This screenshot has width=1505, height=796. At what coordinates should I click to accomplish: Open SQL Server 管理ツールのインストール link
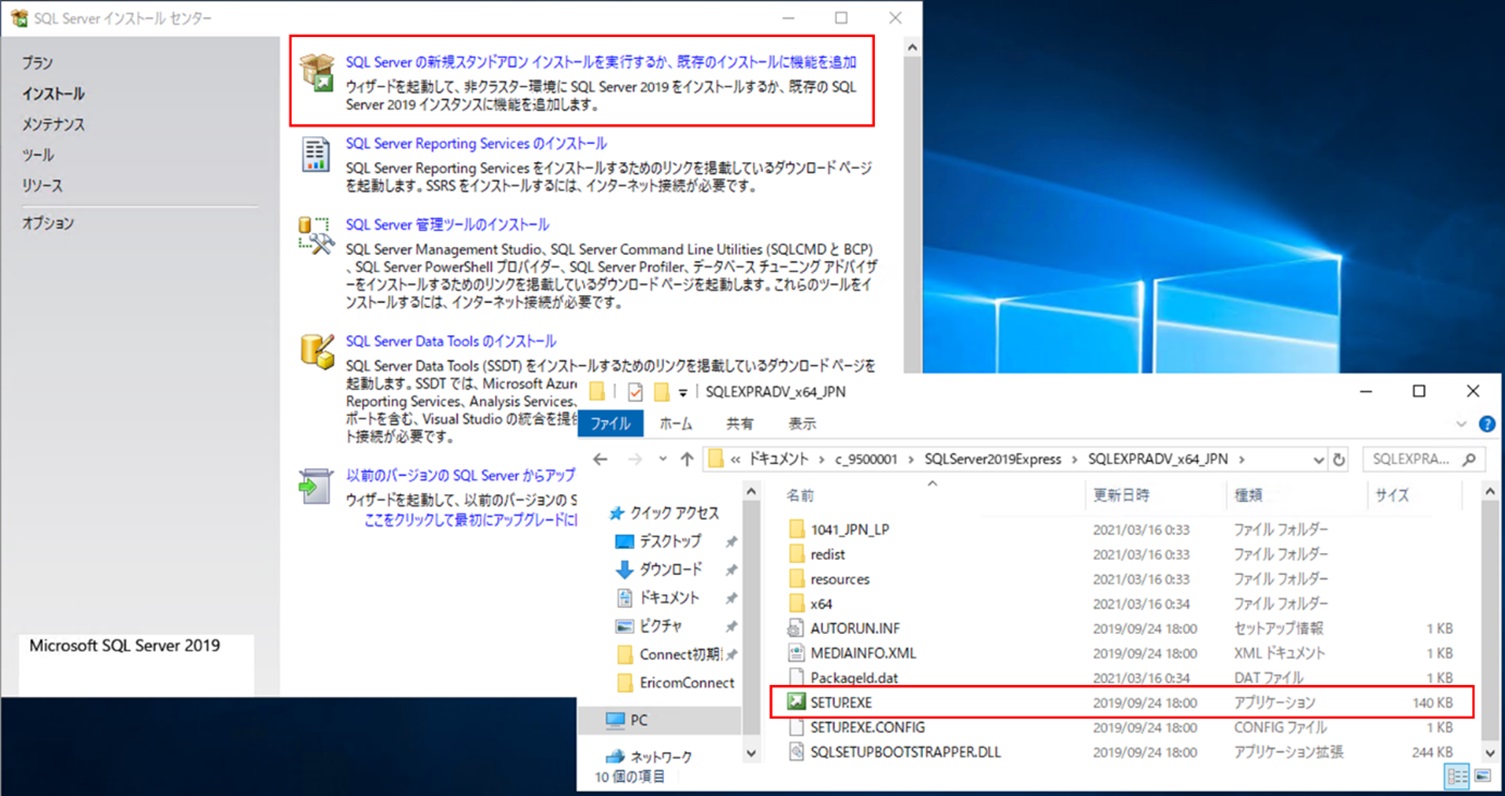point(447,225)
